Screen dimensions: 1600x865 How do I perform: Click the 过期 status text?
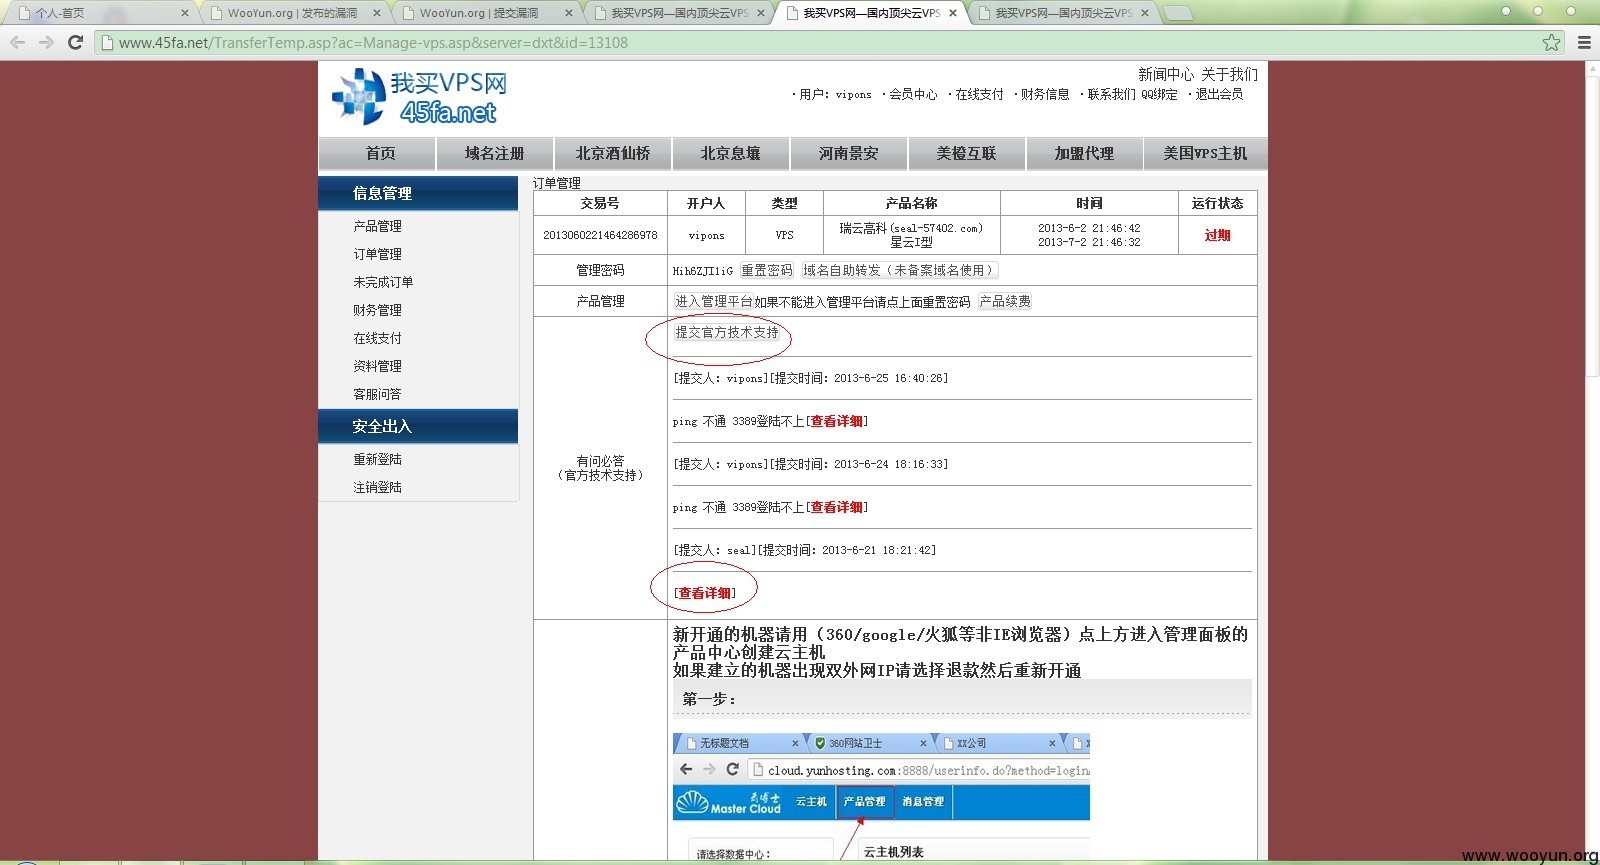click(1217, 235)
